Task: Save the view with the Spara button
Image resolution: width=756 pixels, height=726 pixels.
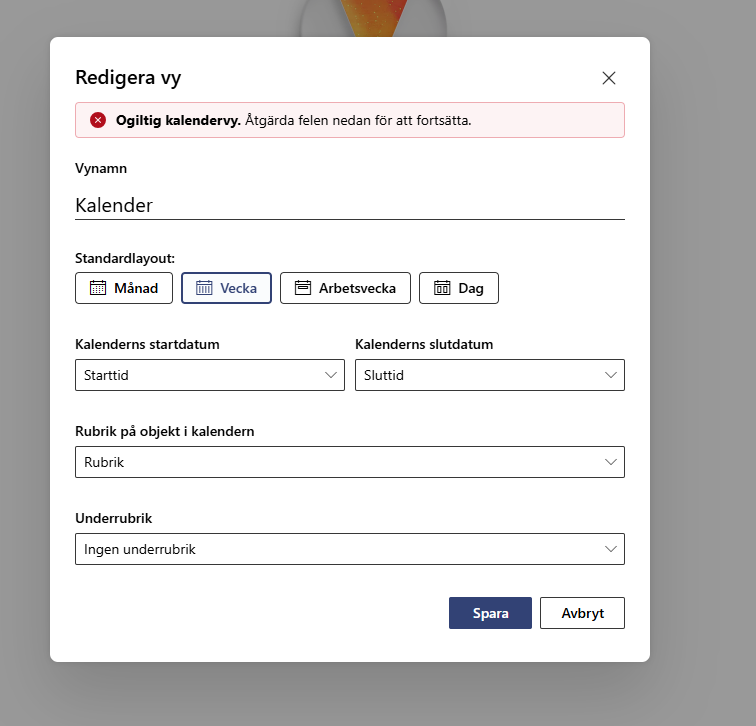Action: (490, 613)
